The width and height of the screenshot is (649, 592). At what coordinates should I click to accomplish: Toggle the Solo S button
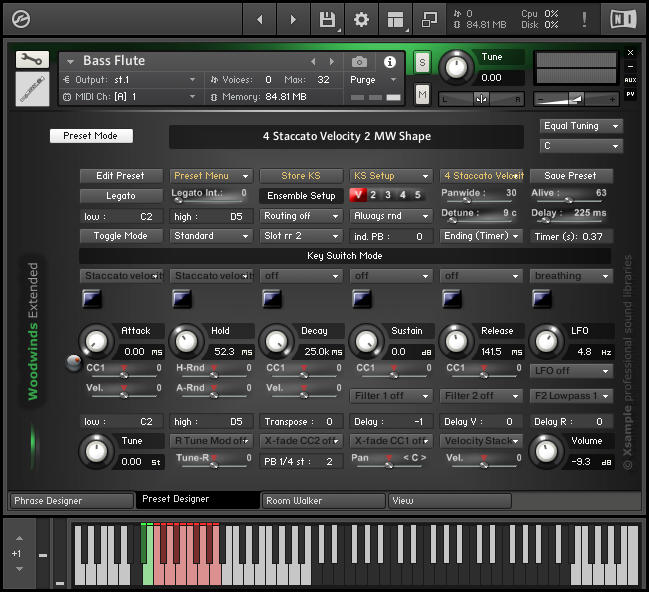pyautogui.click(x=422, y=63)
